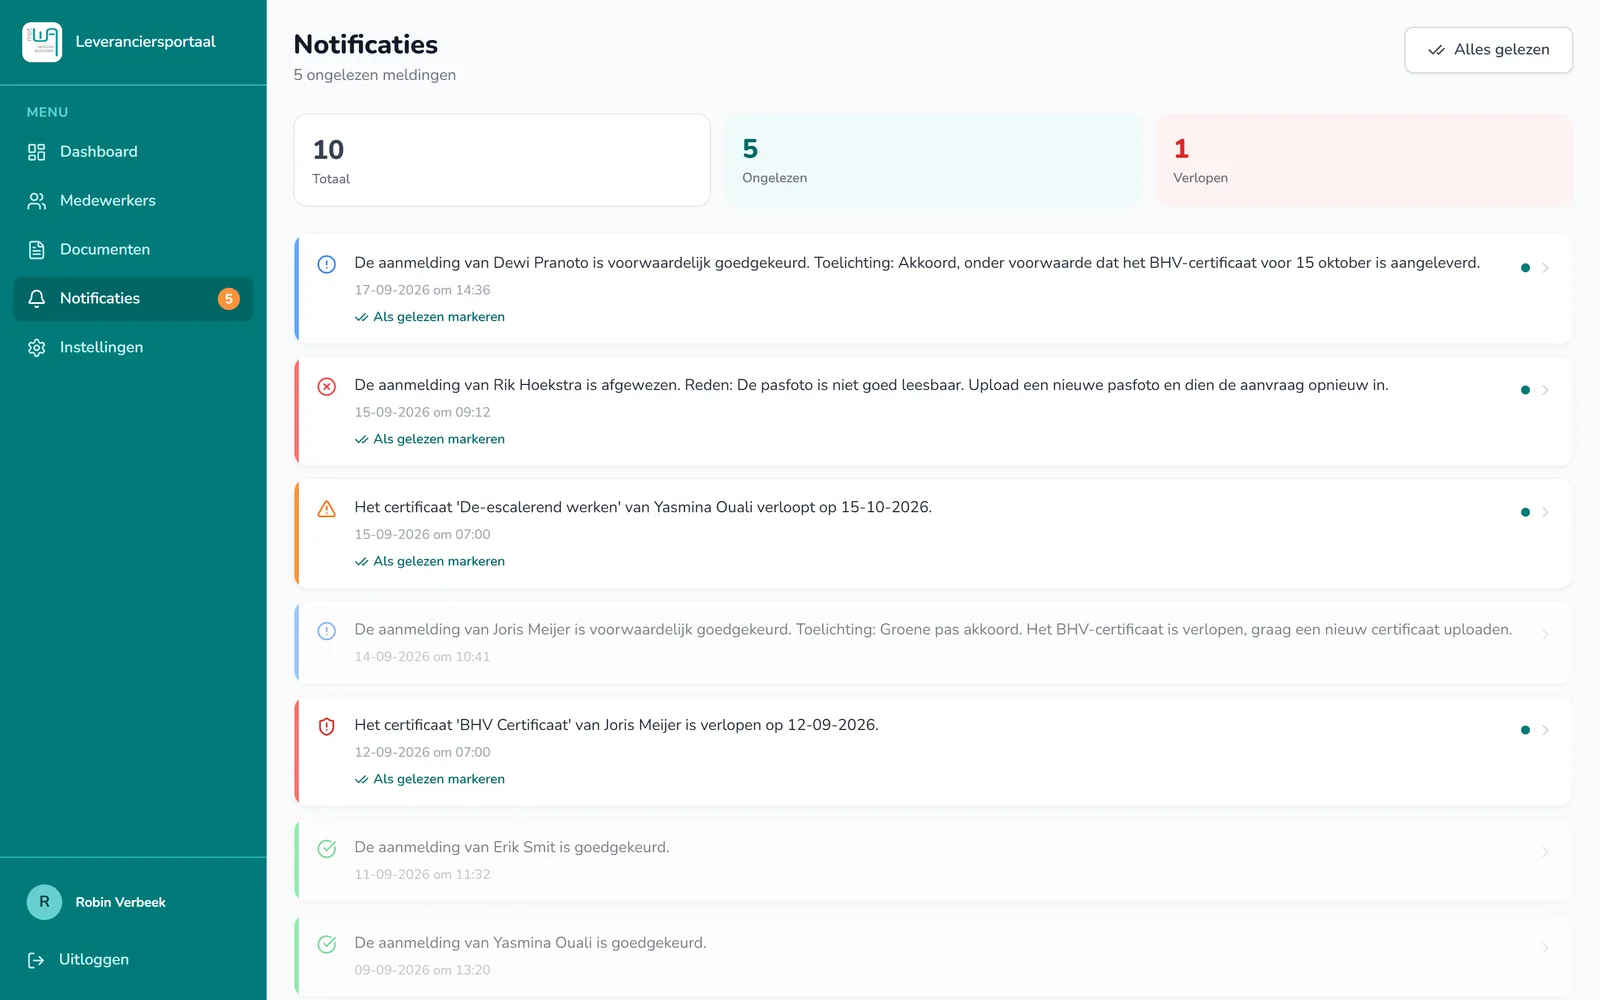
Task: Click the '5 ongelezen meldingen' subtitle
Action: (x=375, y=75)
